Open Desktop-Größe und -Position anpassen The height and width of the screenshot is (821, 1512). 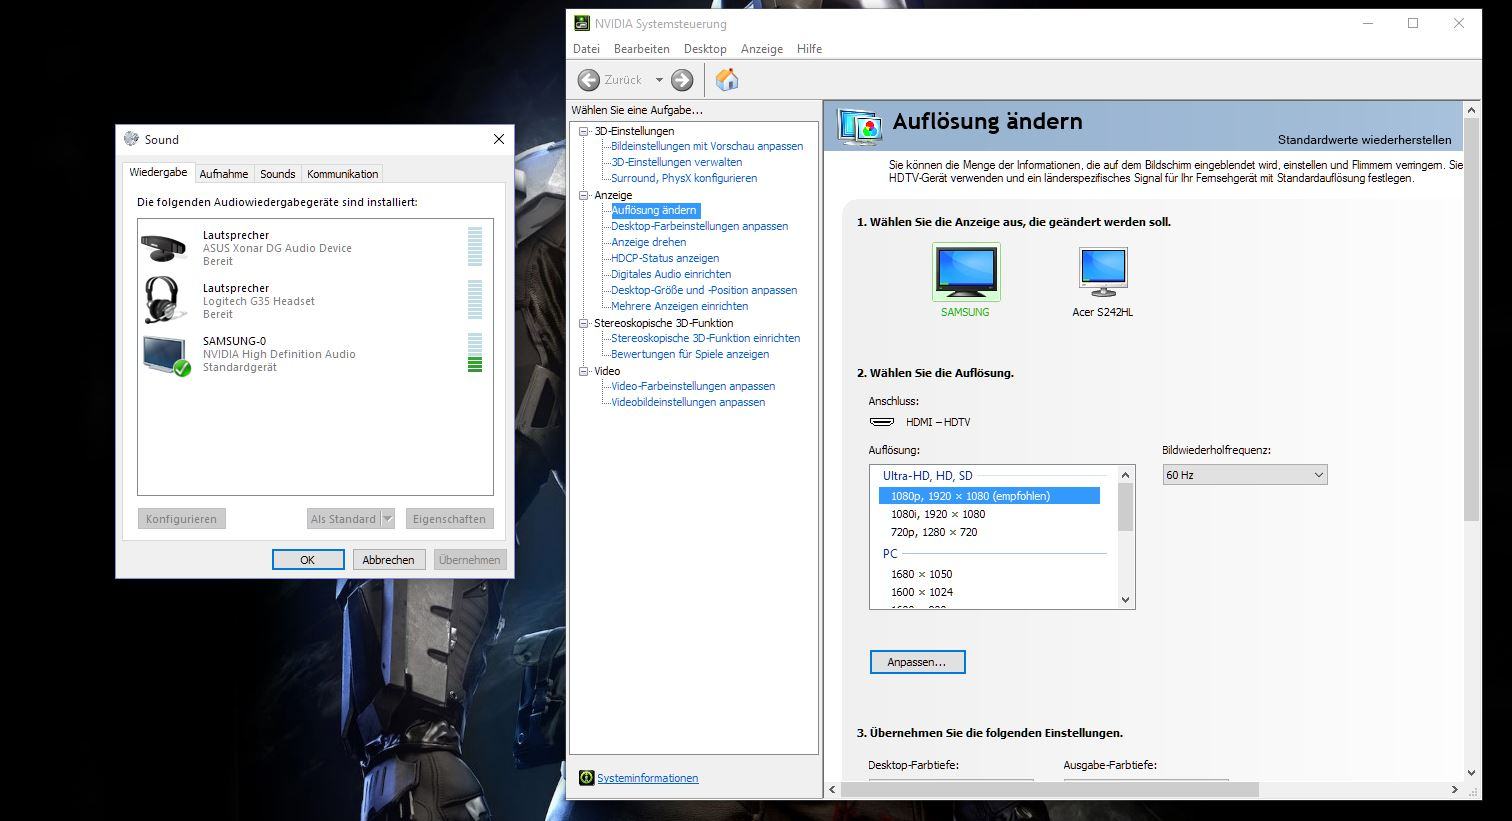tap(704, 290)
